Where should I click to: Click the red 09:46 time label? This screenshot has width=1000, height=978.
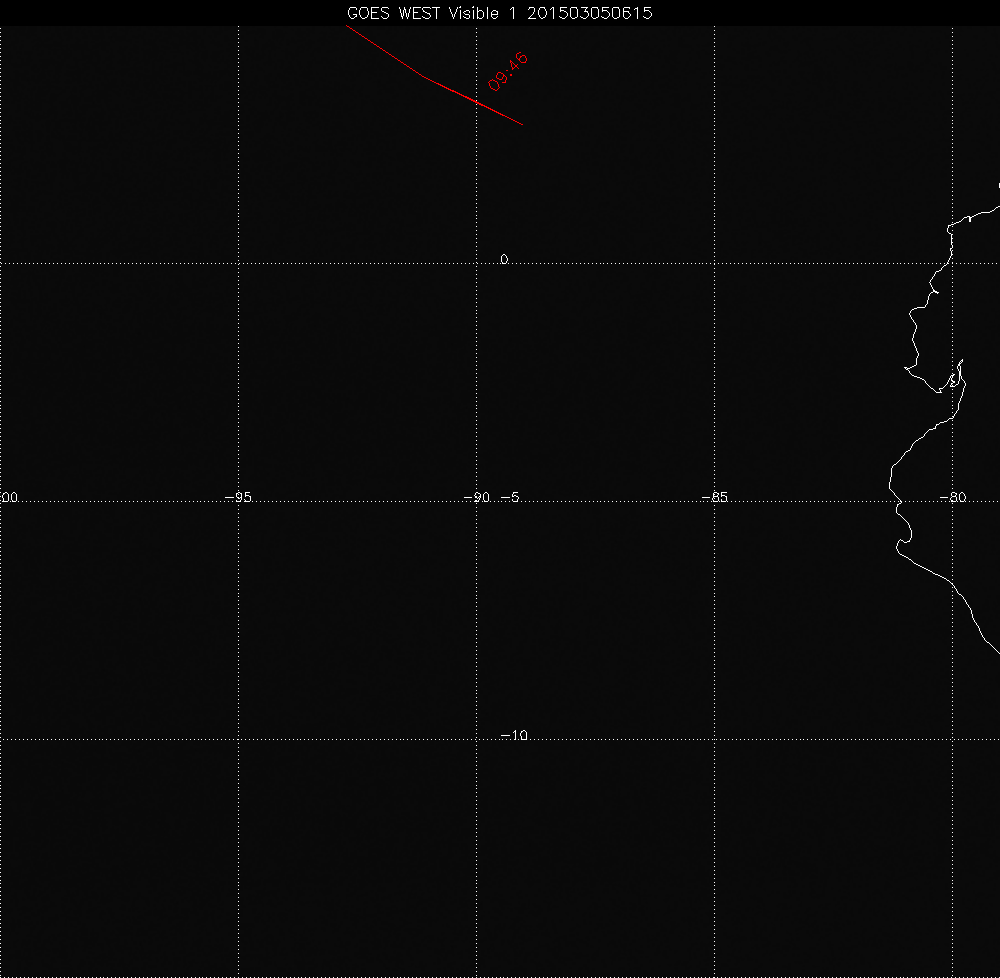coord(508,71)
